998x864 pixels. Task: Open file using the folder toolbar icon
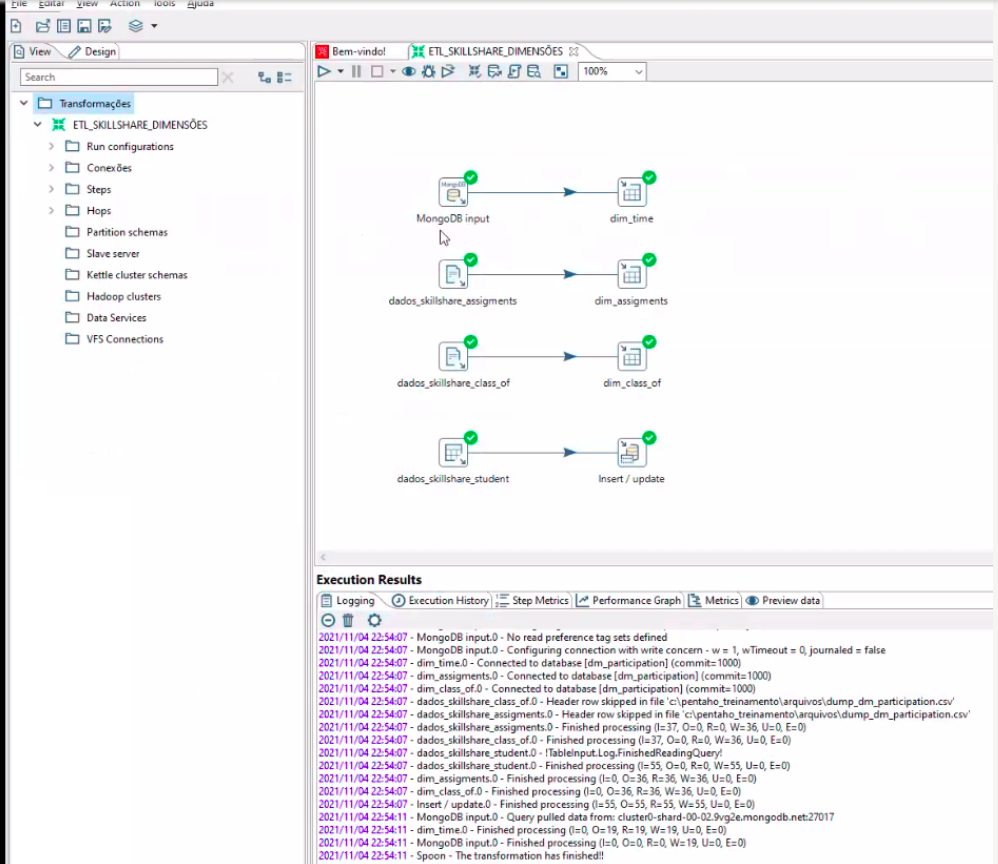click(43, 26)
